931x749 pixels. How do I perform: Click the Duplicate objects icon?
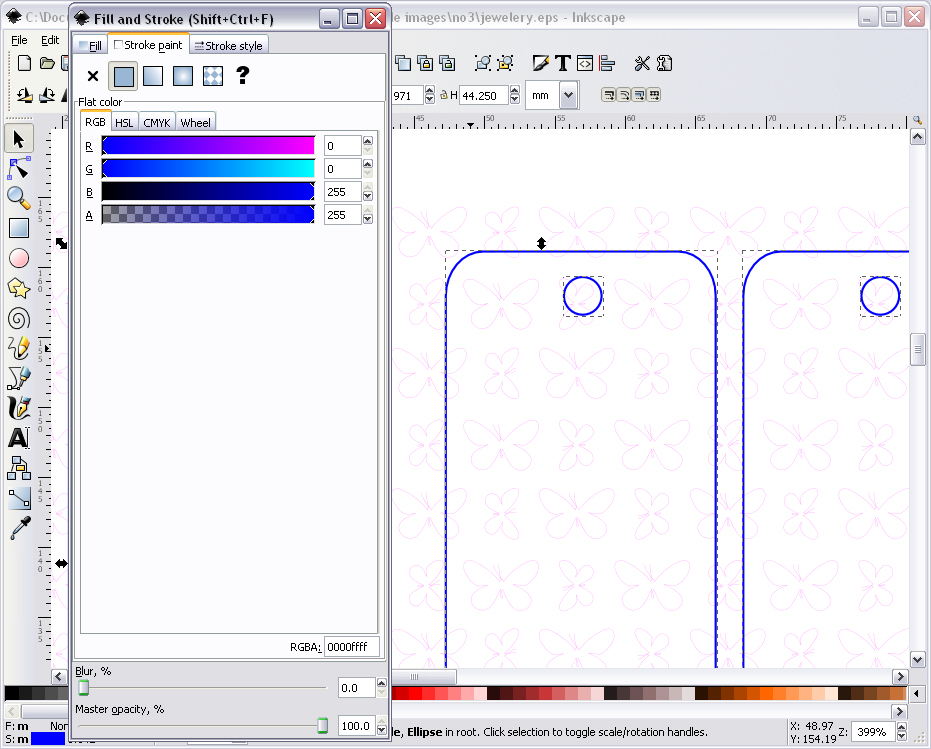coord(403,63)
